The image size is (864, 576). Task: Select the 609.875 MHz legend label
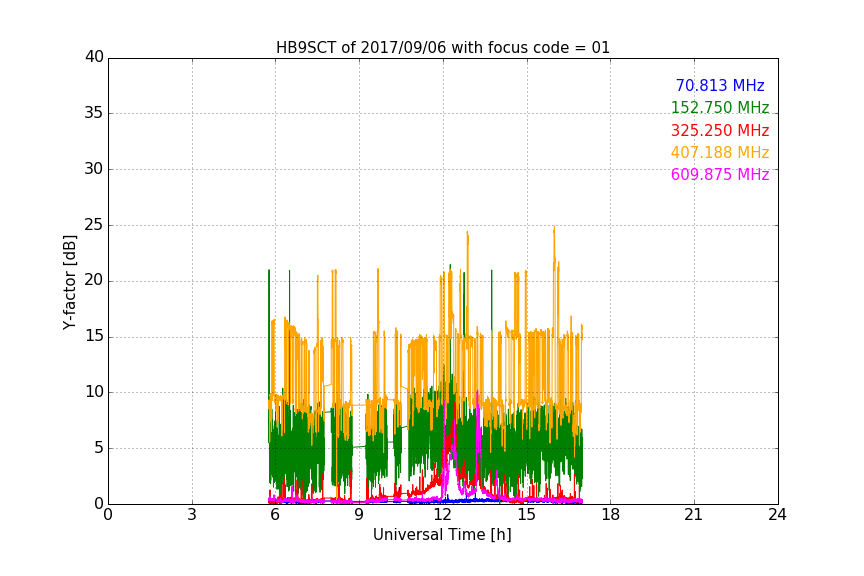(720, 174)
